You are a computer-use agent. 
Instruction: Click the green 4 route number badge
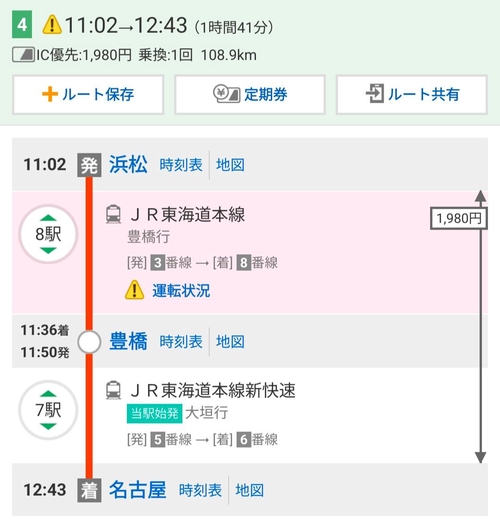[x=22, y=24]
